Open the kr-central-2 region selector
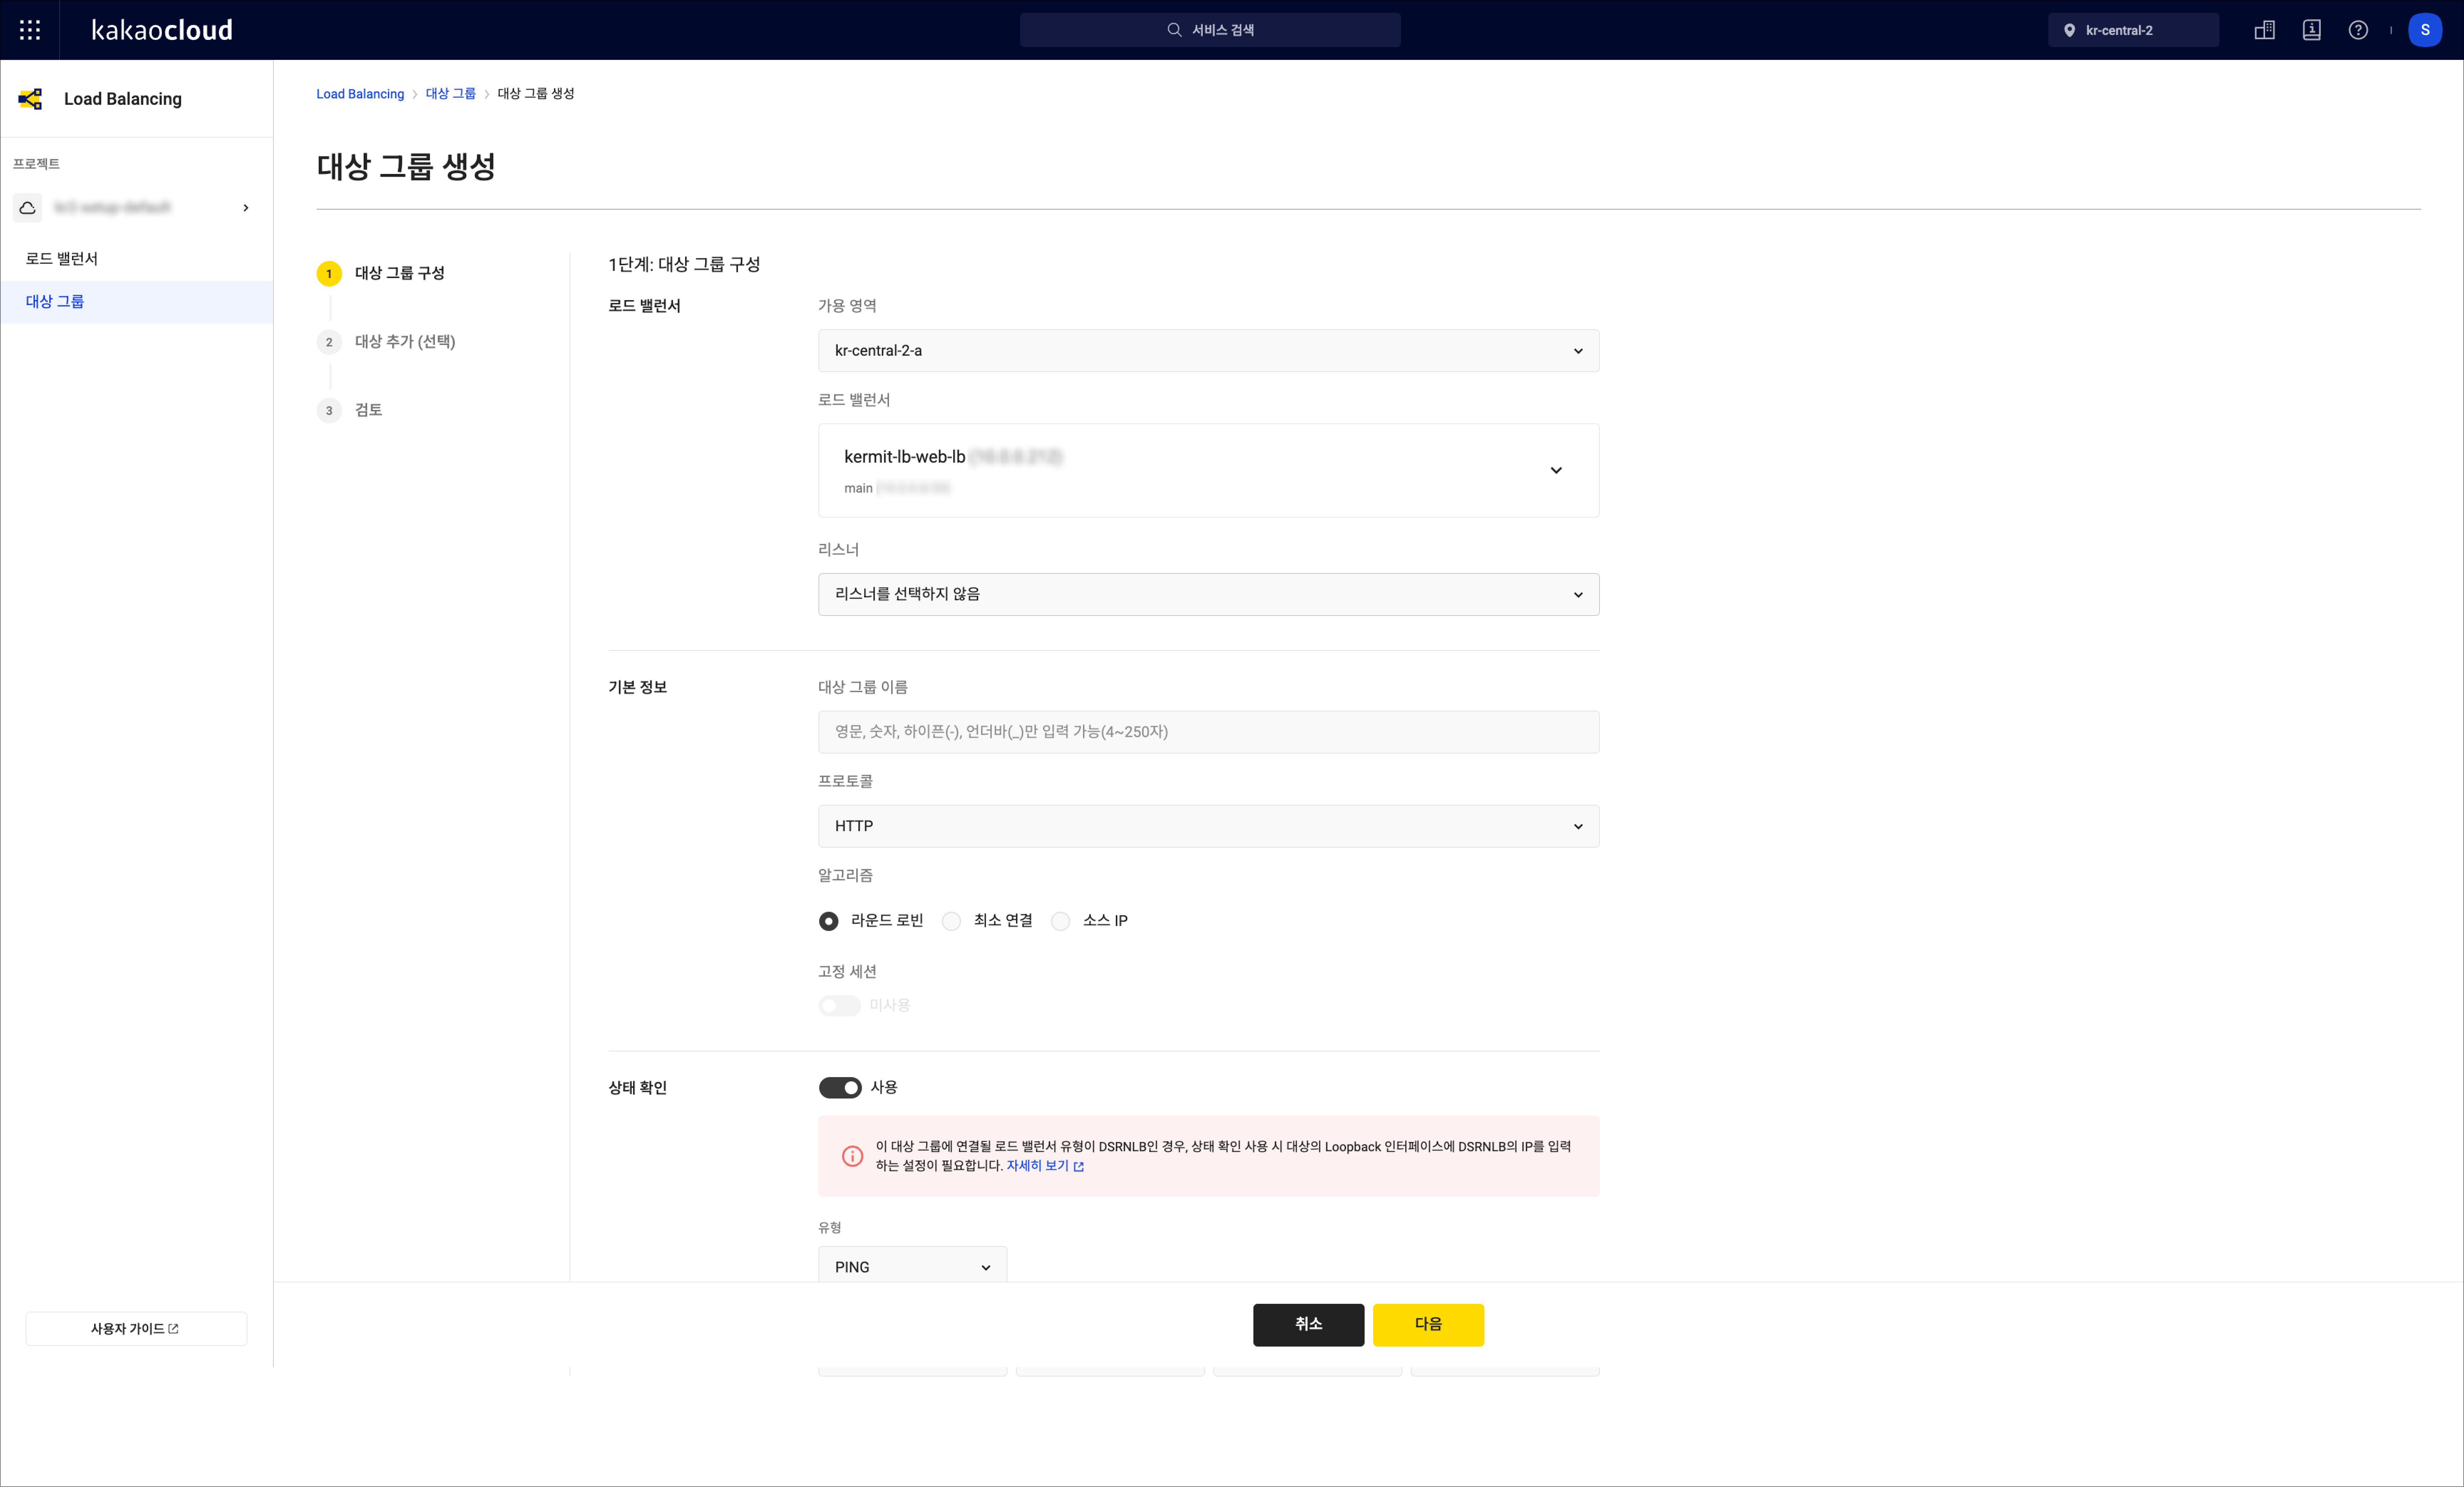This screenshot has width=2464, height=1487. tap(2133, 30)
